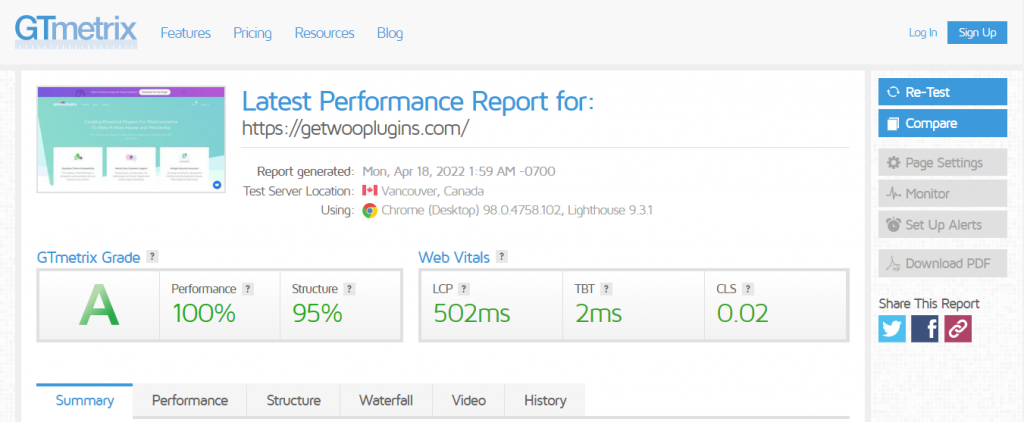
Task: Open Page Settings
Action: pos(942,163)
